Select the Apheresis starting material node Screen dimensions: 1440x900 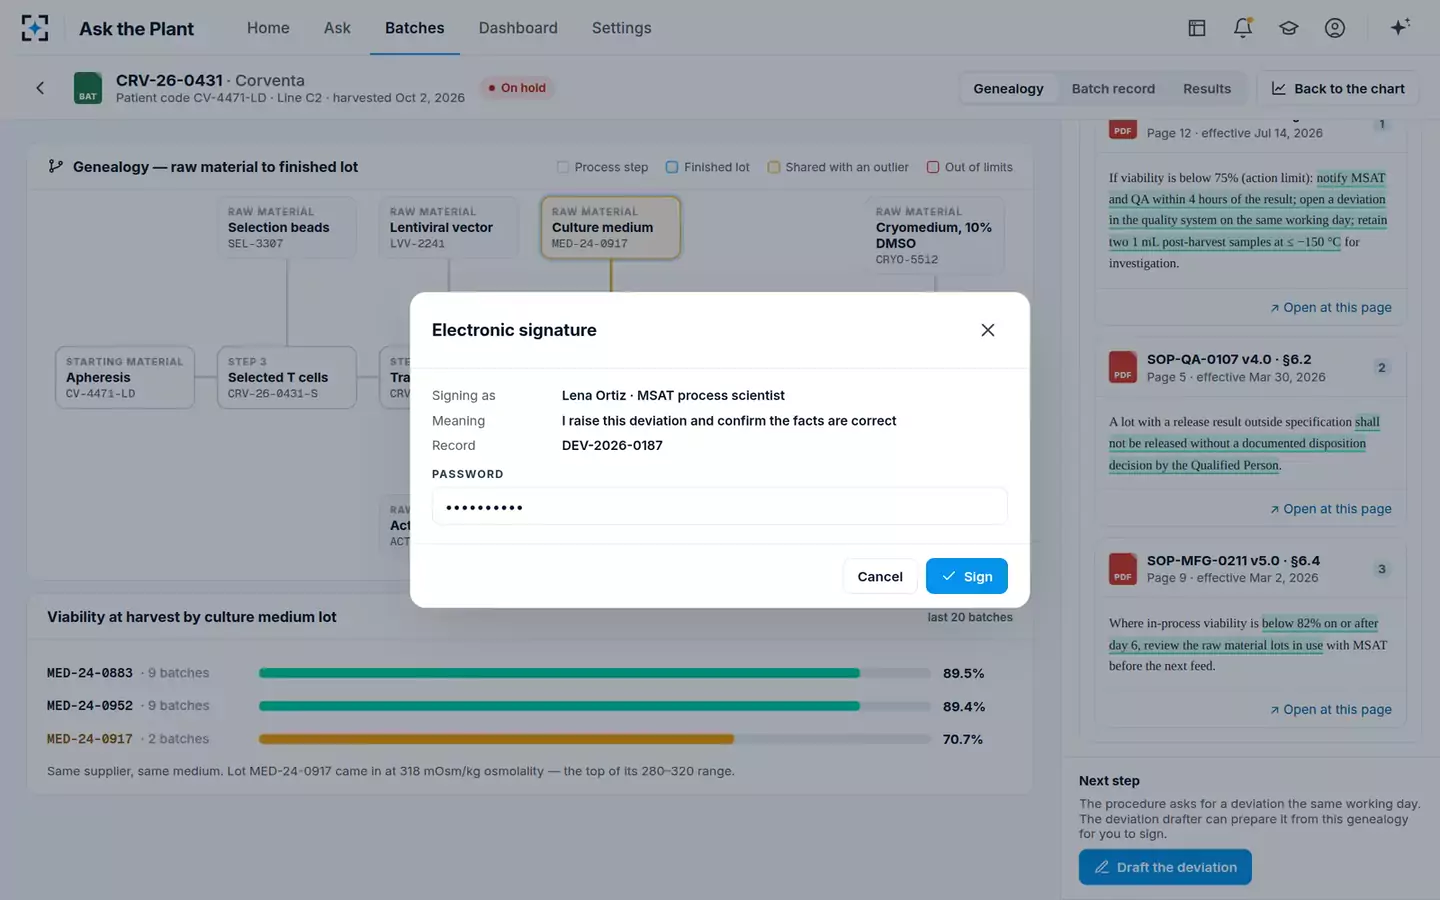pos(125,377)
